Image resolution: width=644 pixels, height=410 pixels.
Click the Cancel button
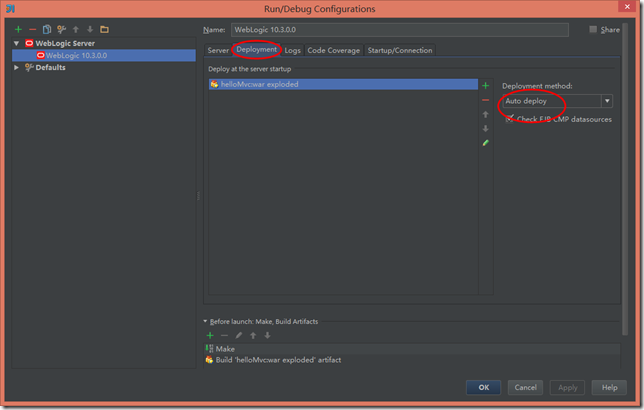525,387
